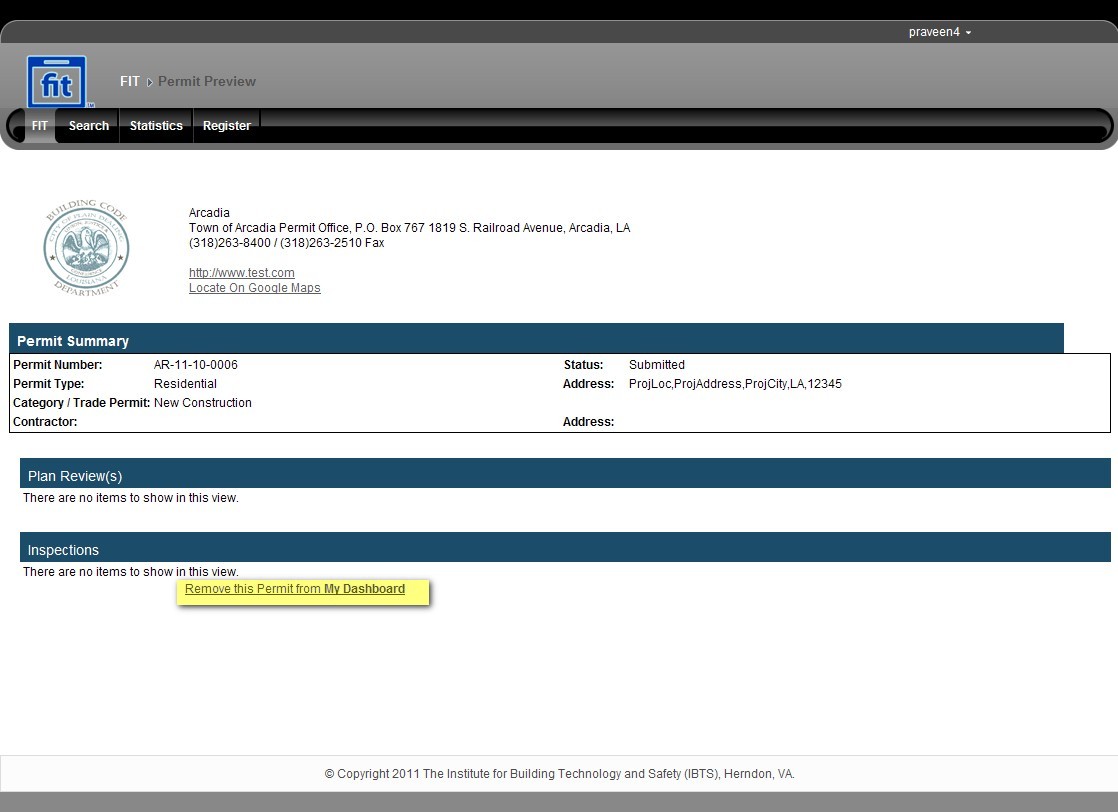Go to the Statistics menu item
Image resolution: width=1118 pixels, height=812 pixels.
click(x=156, y=126)
